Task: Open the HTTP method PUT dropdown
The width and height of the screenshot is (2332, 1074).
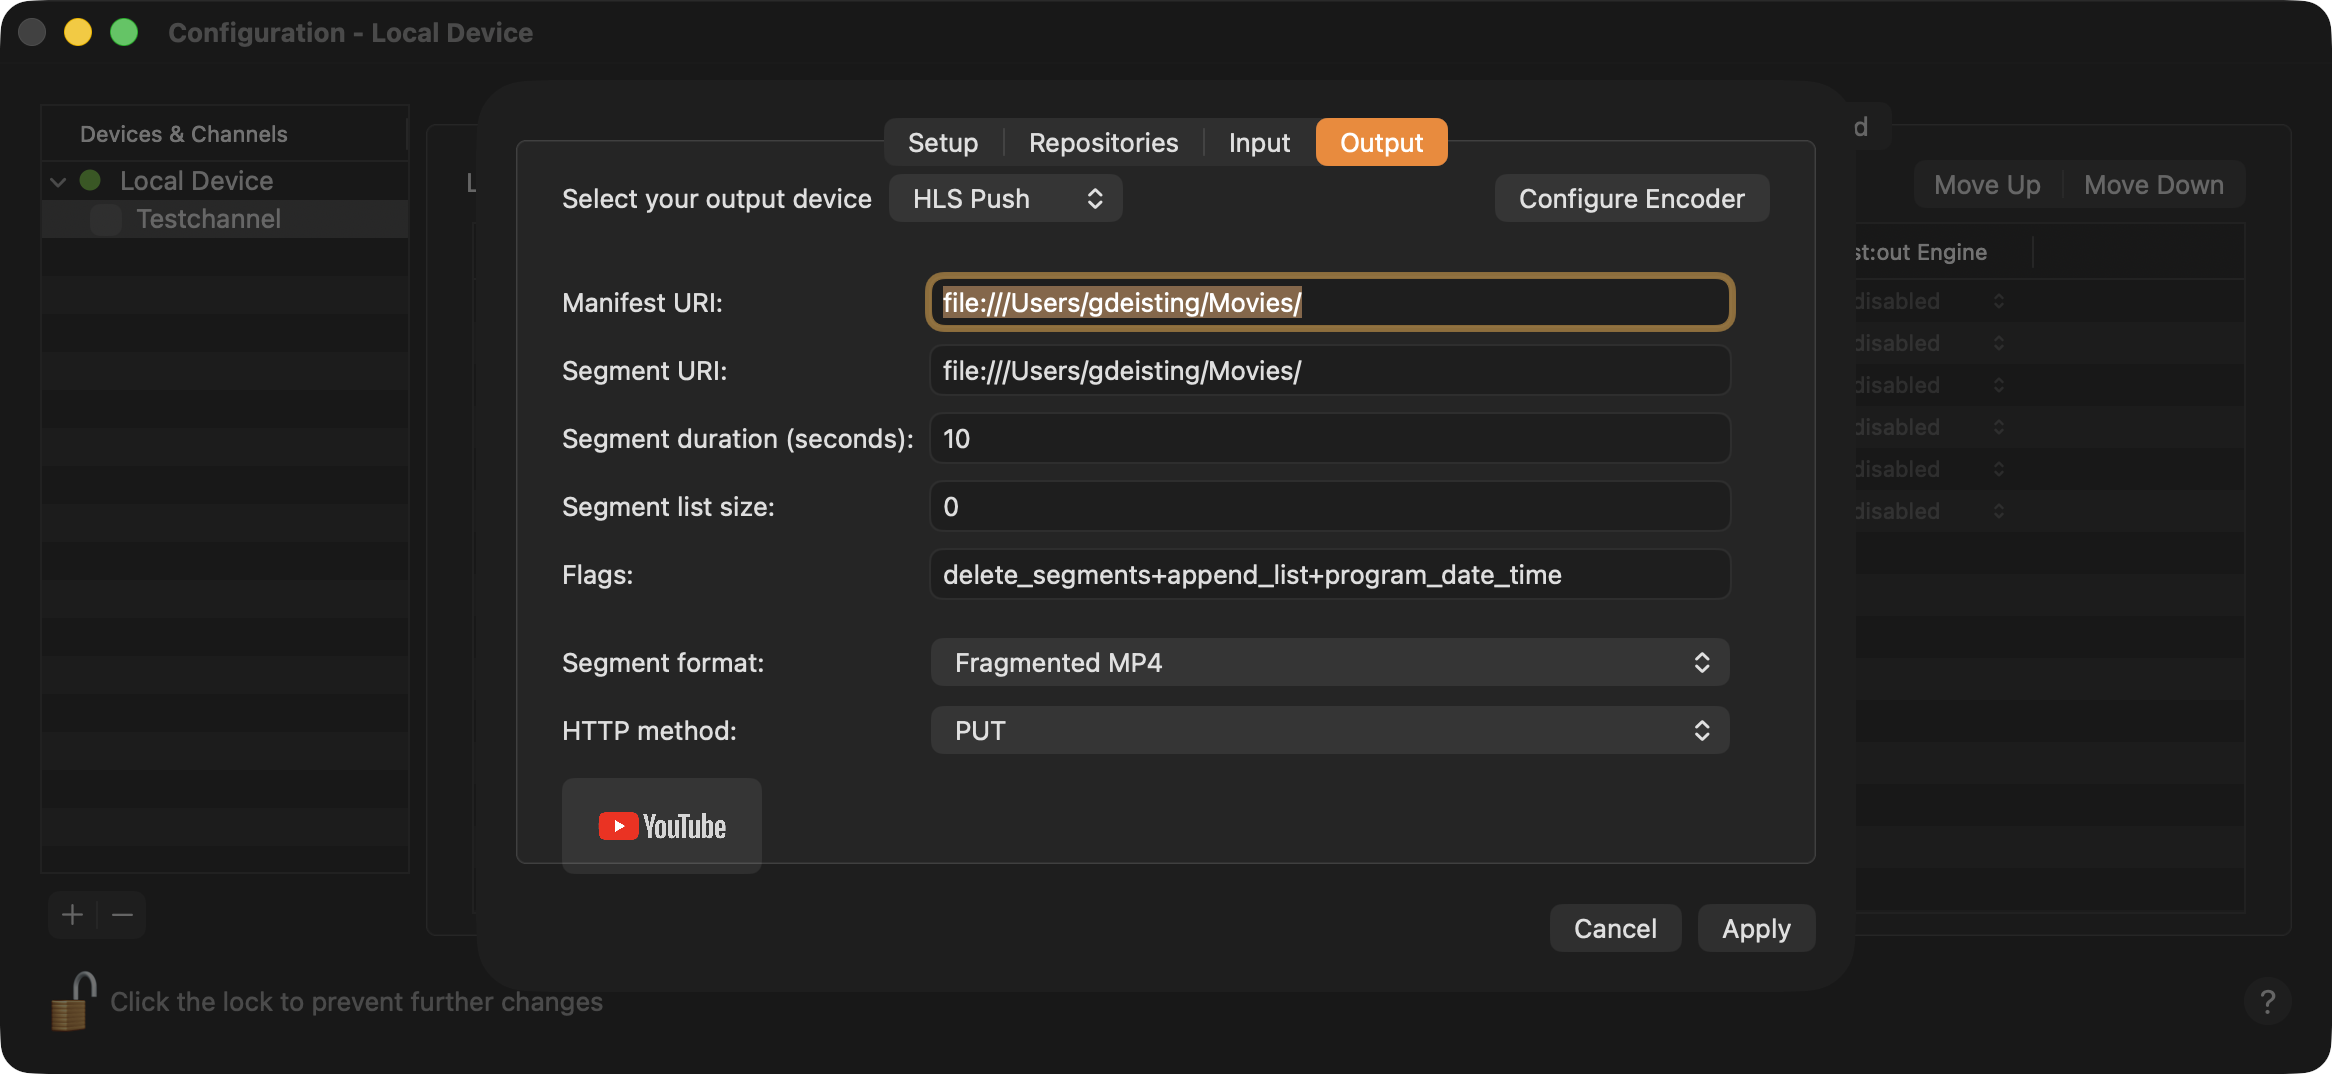Action: click(1330, 731)
